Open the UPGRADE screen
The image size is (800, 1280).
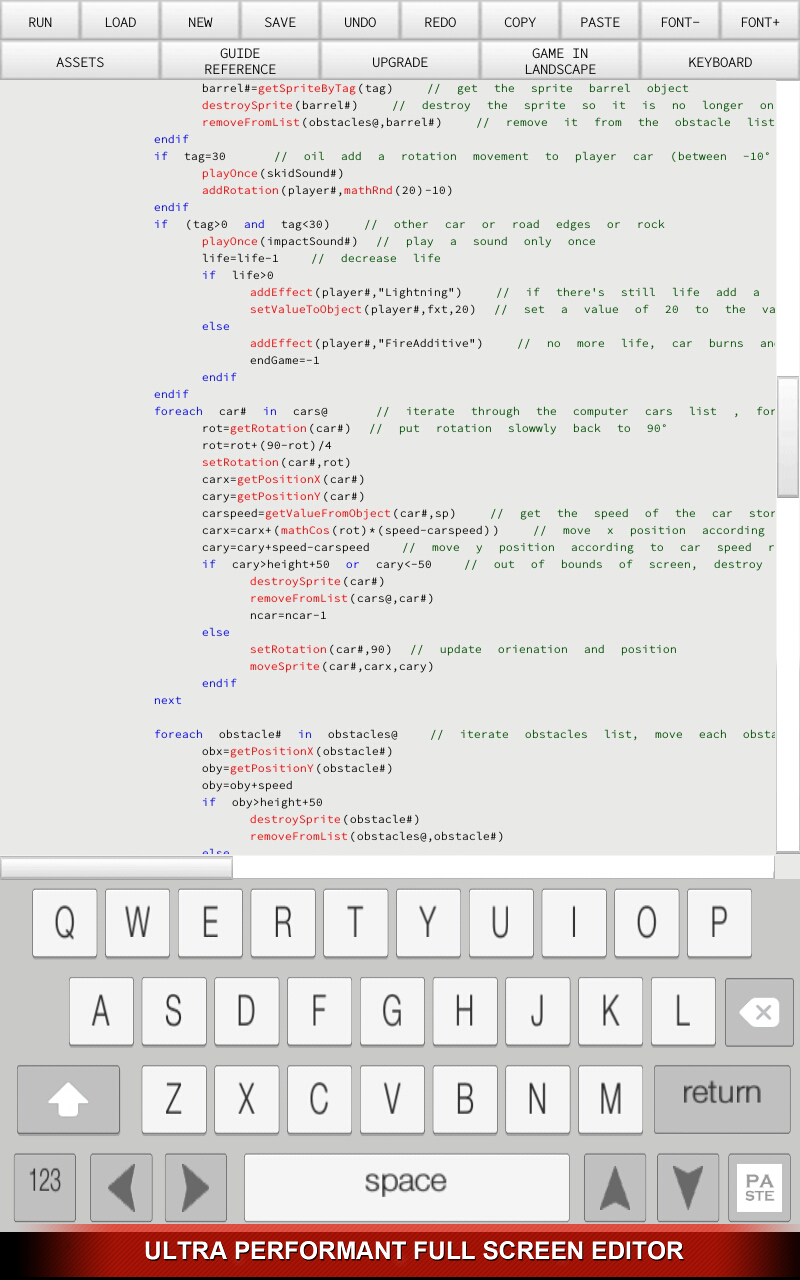[x=400, y=61]
